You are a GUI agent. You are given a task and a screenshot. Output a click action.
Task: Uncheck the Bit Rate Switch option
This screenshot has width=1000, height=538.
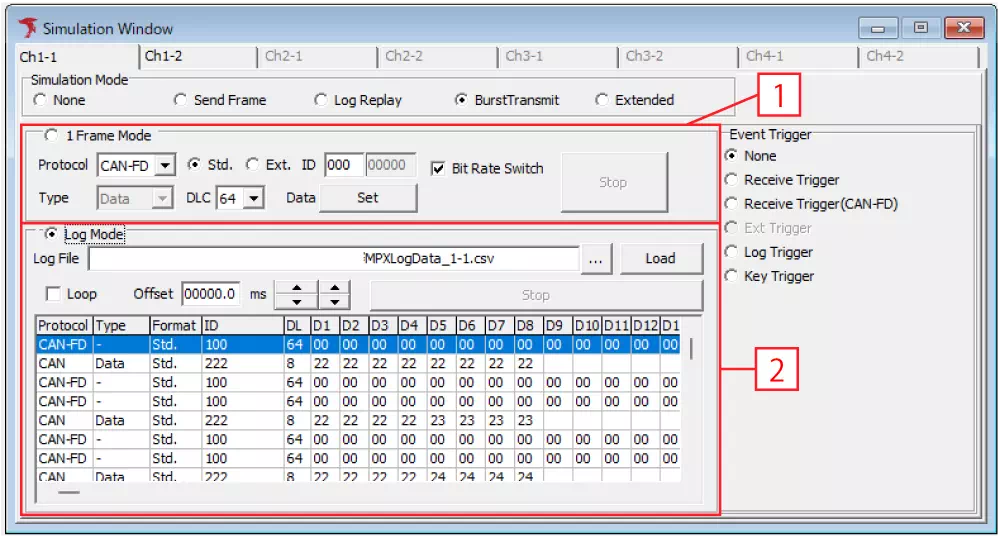point(437,168)
